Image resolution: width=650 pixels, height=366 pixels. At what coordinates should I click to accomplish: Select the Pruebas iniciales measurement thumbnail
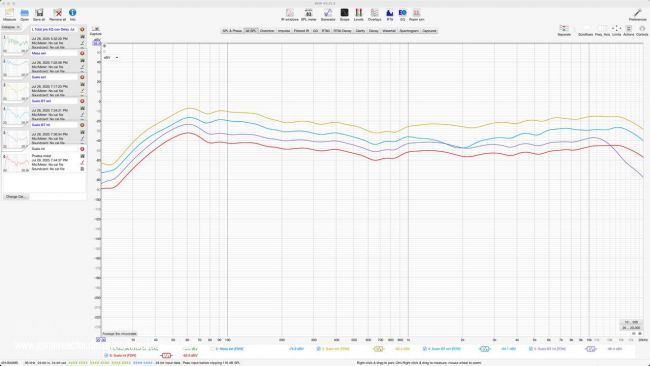(16, 163)
